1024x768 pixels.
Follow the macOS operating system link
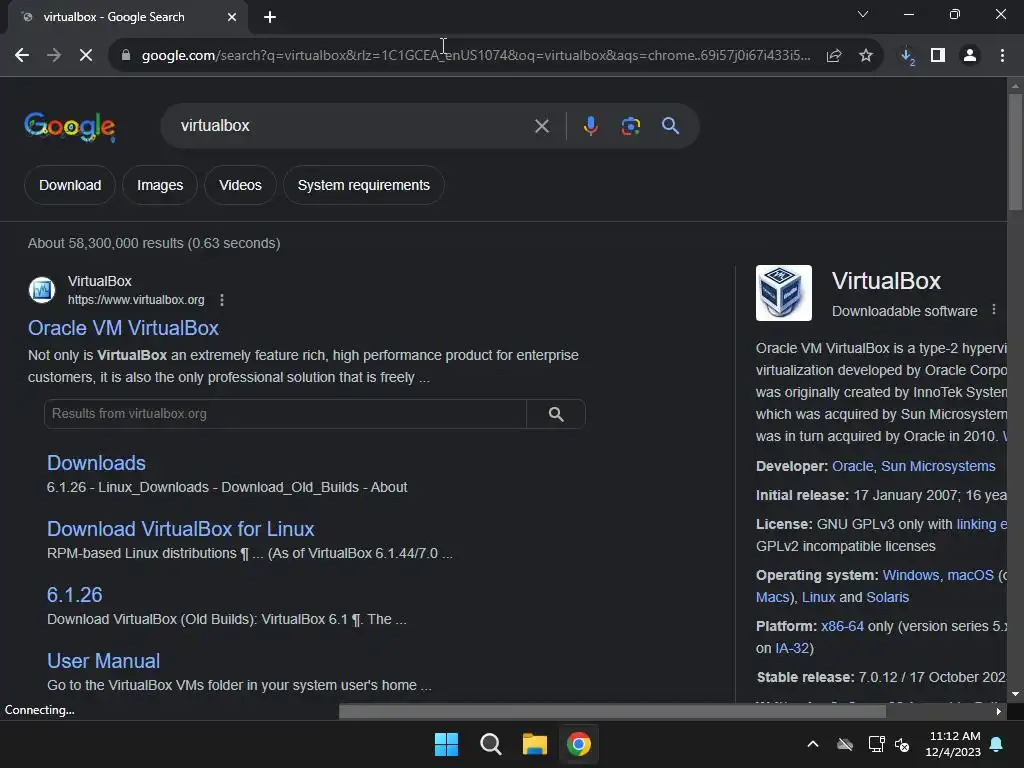(x=970, y=575)
